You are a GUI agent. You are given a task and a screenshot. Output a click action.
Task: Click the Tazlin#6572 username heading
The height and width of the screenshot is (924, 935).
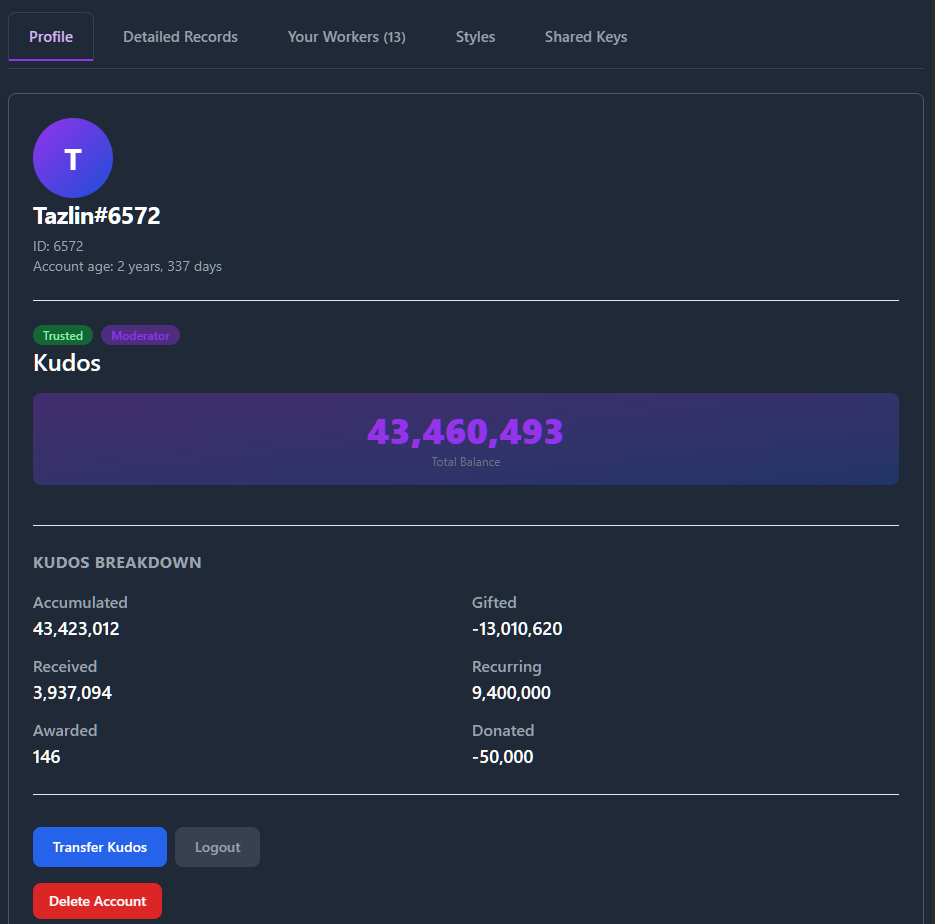pyautogui.click(x=97, y=216)
